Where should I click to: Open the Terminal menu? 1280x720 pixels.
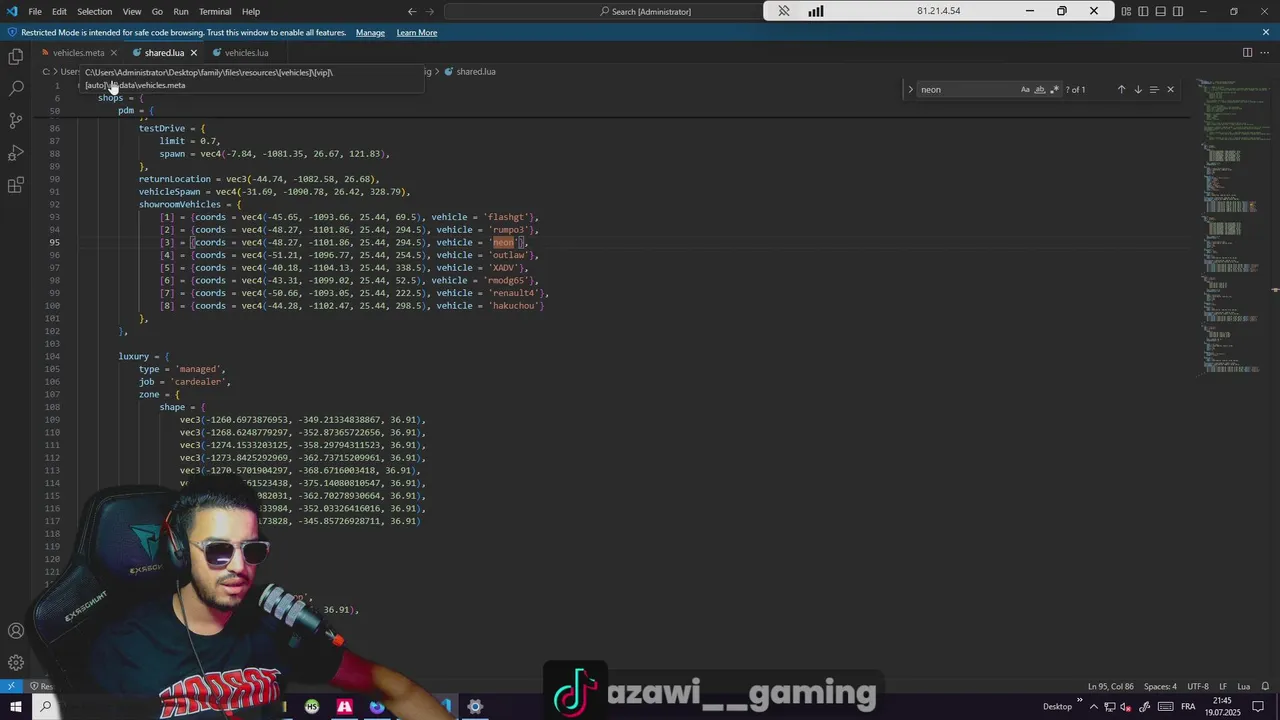[215, 11]
